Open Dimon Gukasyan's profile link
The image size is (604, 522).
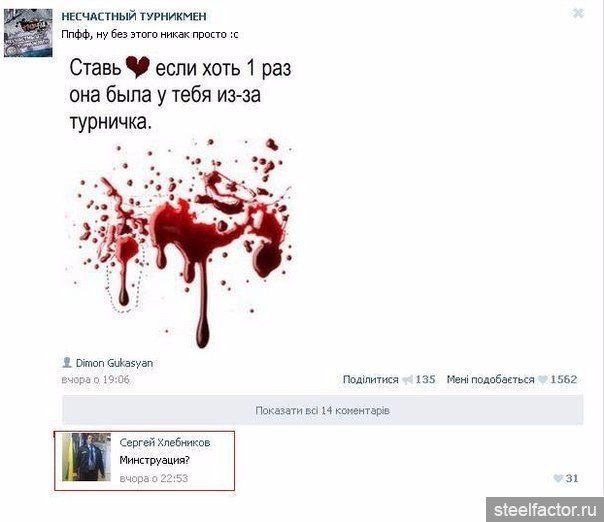[114, 363]
